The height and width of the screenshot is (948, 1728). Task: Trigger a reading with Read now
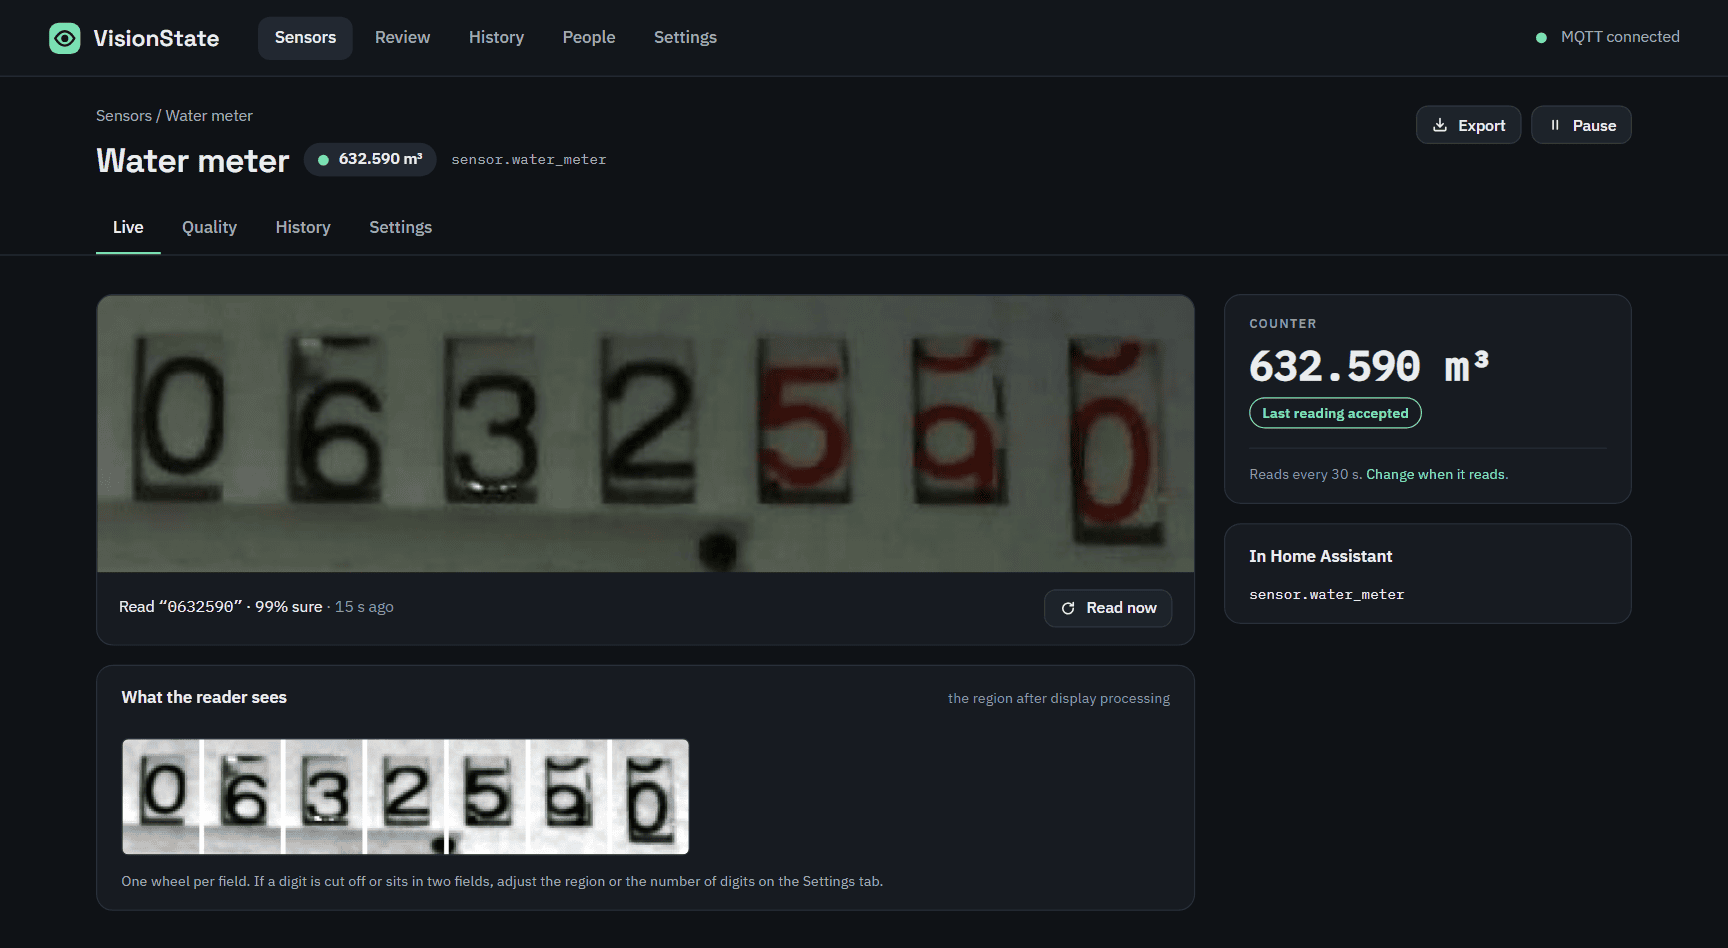[1108, 608]
